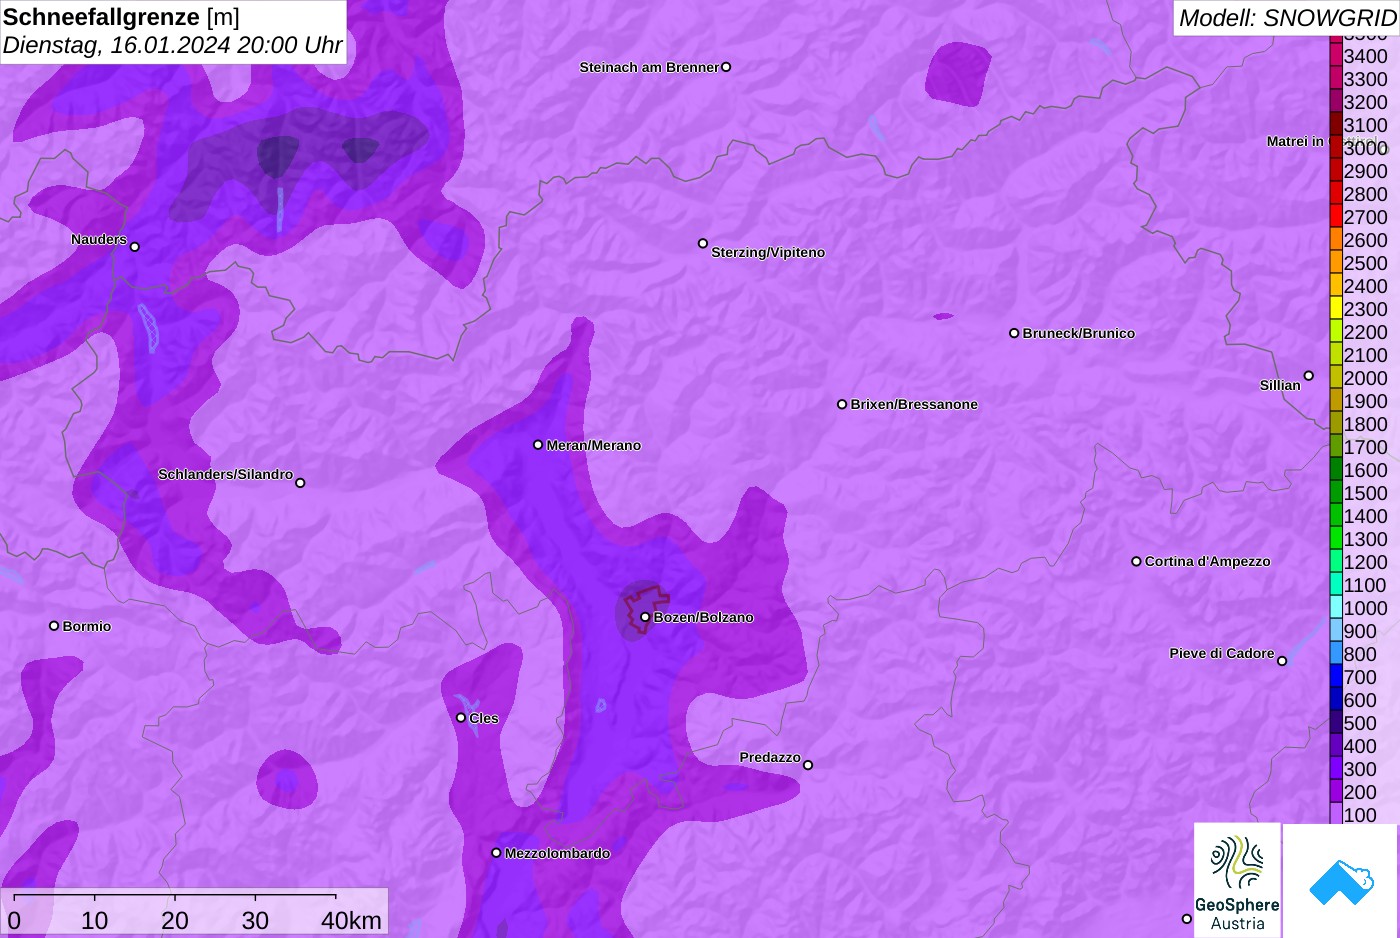Click the legend value '300'

1360,769
